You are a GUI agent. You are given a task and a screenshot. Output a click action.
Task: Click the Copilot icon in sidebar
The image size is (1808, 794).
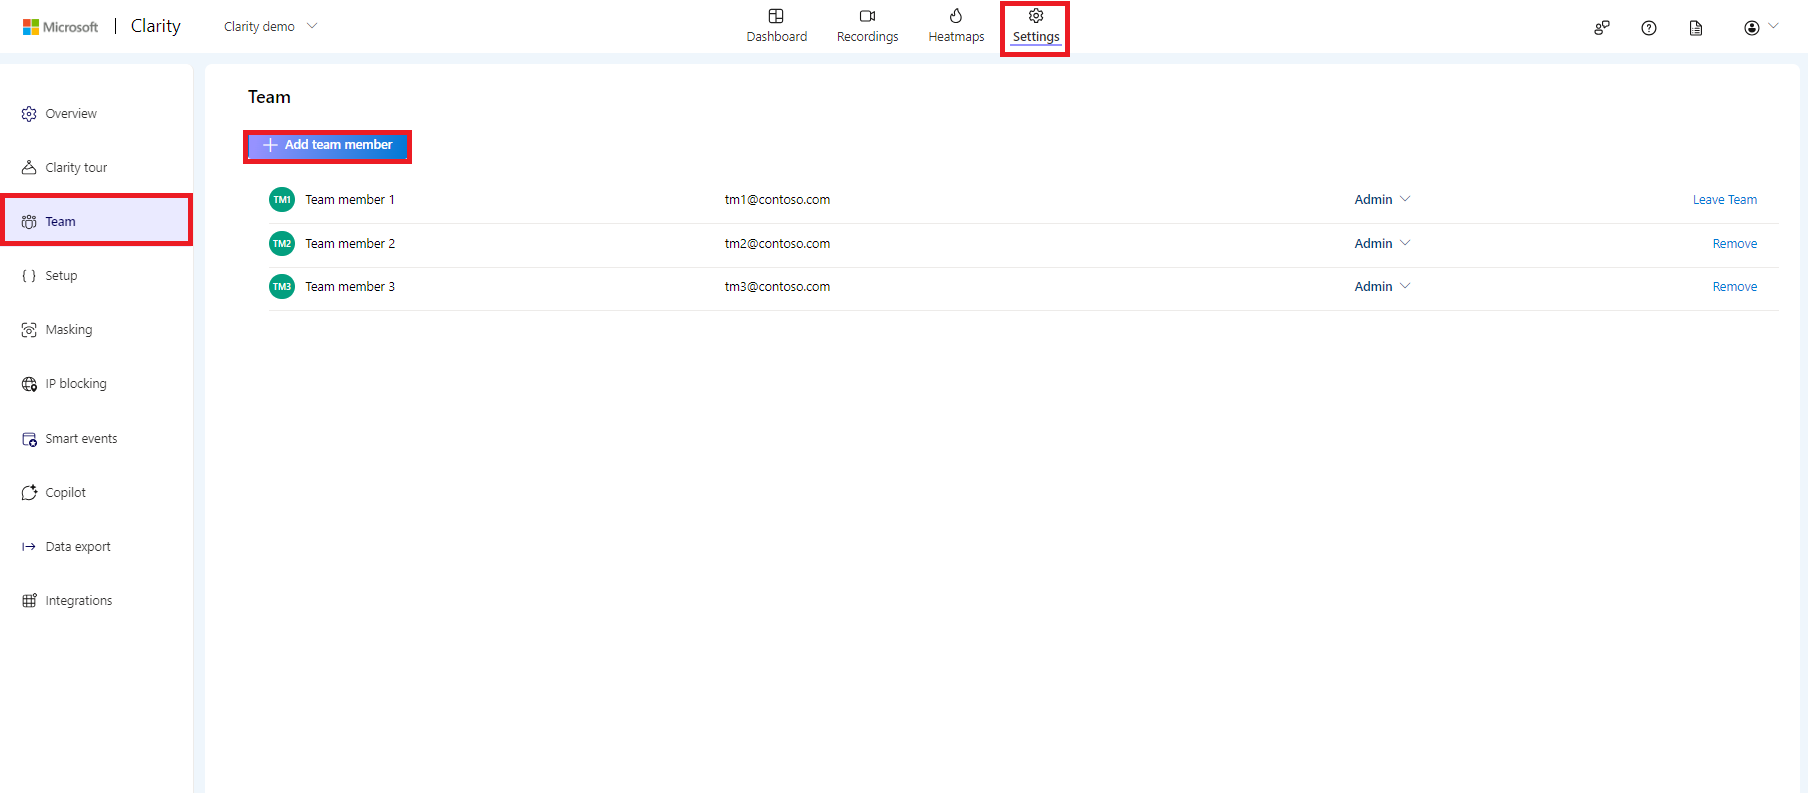pos(29,493)
